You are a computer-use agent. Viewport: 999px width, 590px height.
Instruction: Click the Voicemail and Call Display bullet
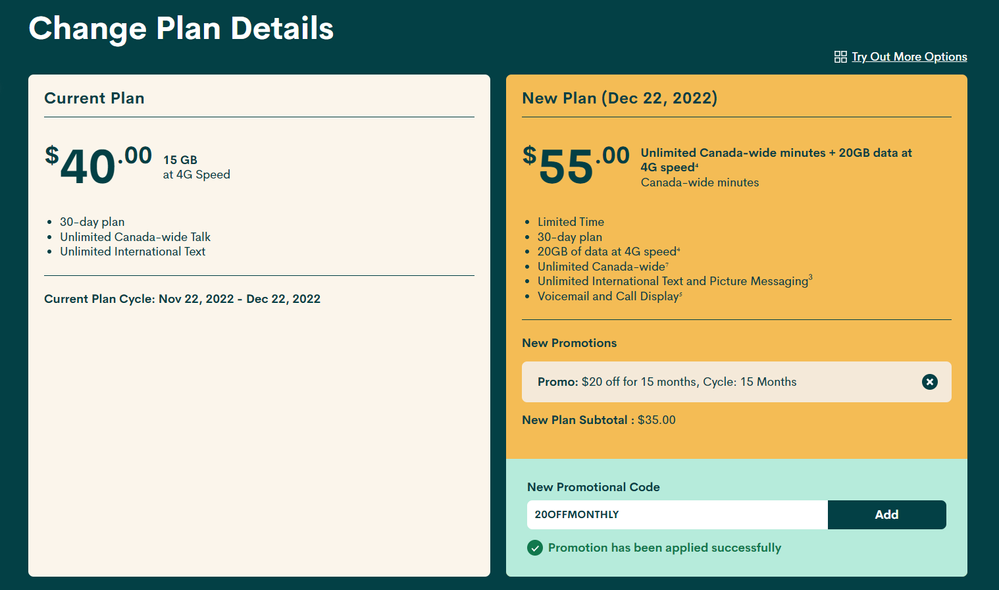[608, 297]
